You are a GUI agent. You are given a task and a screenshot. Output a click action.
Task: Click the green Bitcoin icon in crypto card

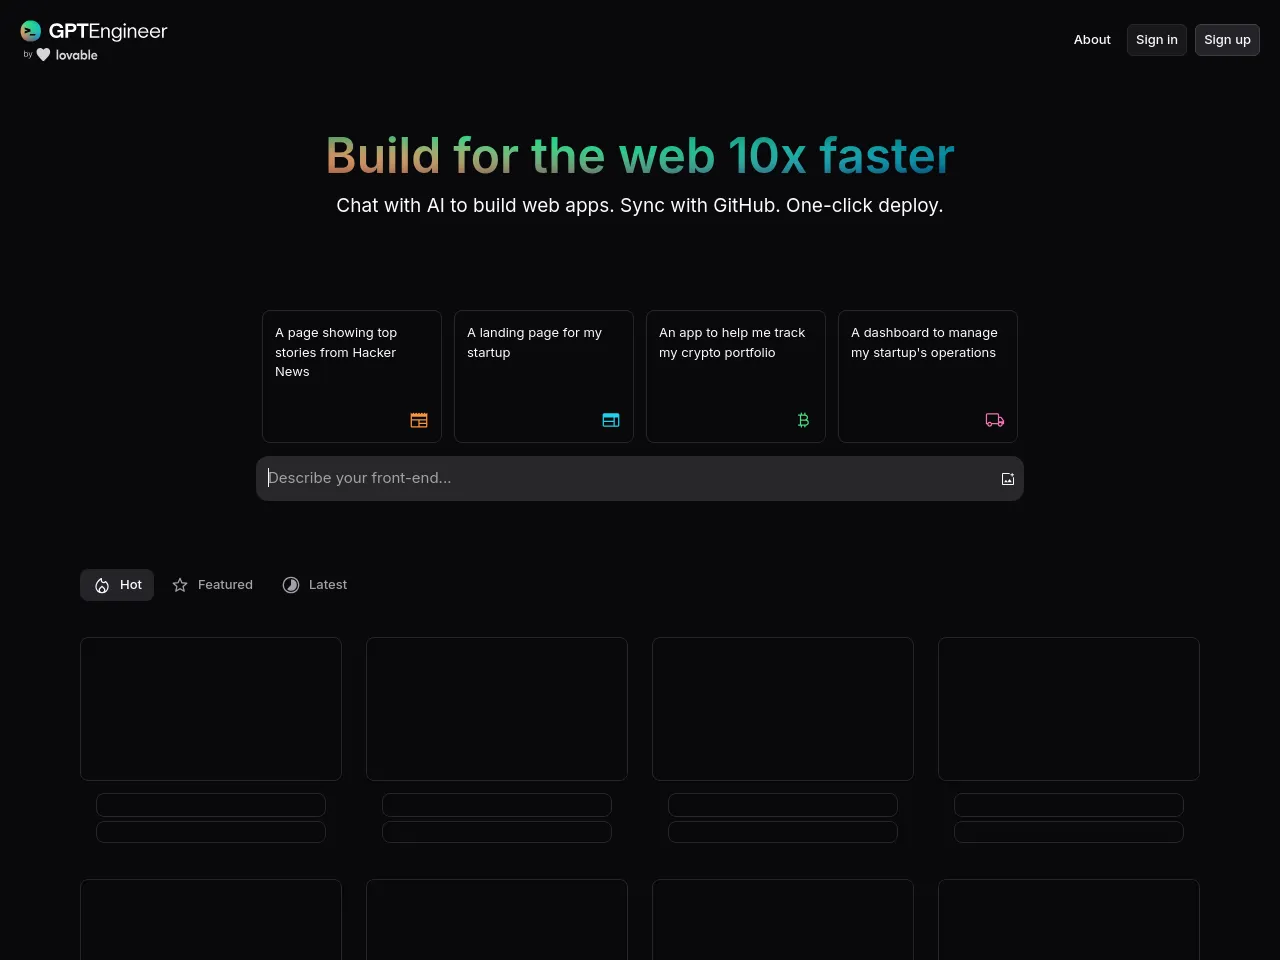(803, 421)
